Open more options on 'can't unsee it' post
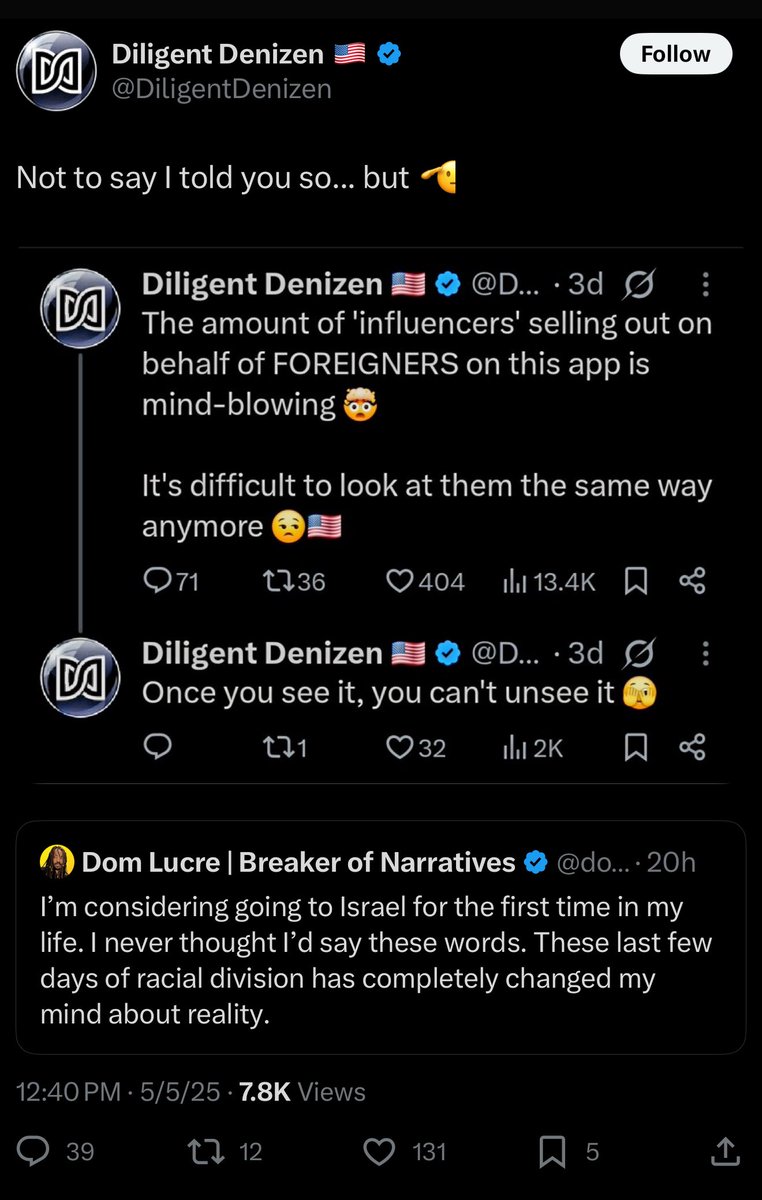The image size is (762, 1200). pyautogui.click(x=706, y=654)
